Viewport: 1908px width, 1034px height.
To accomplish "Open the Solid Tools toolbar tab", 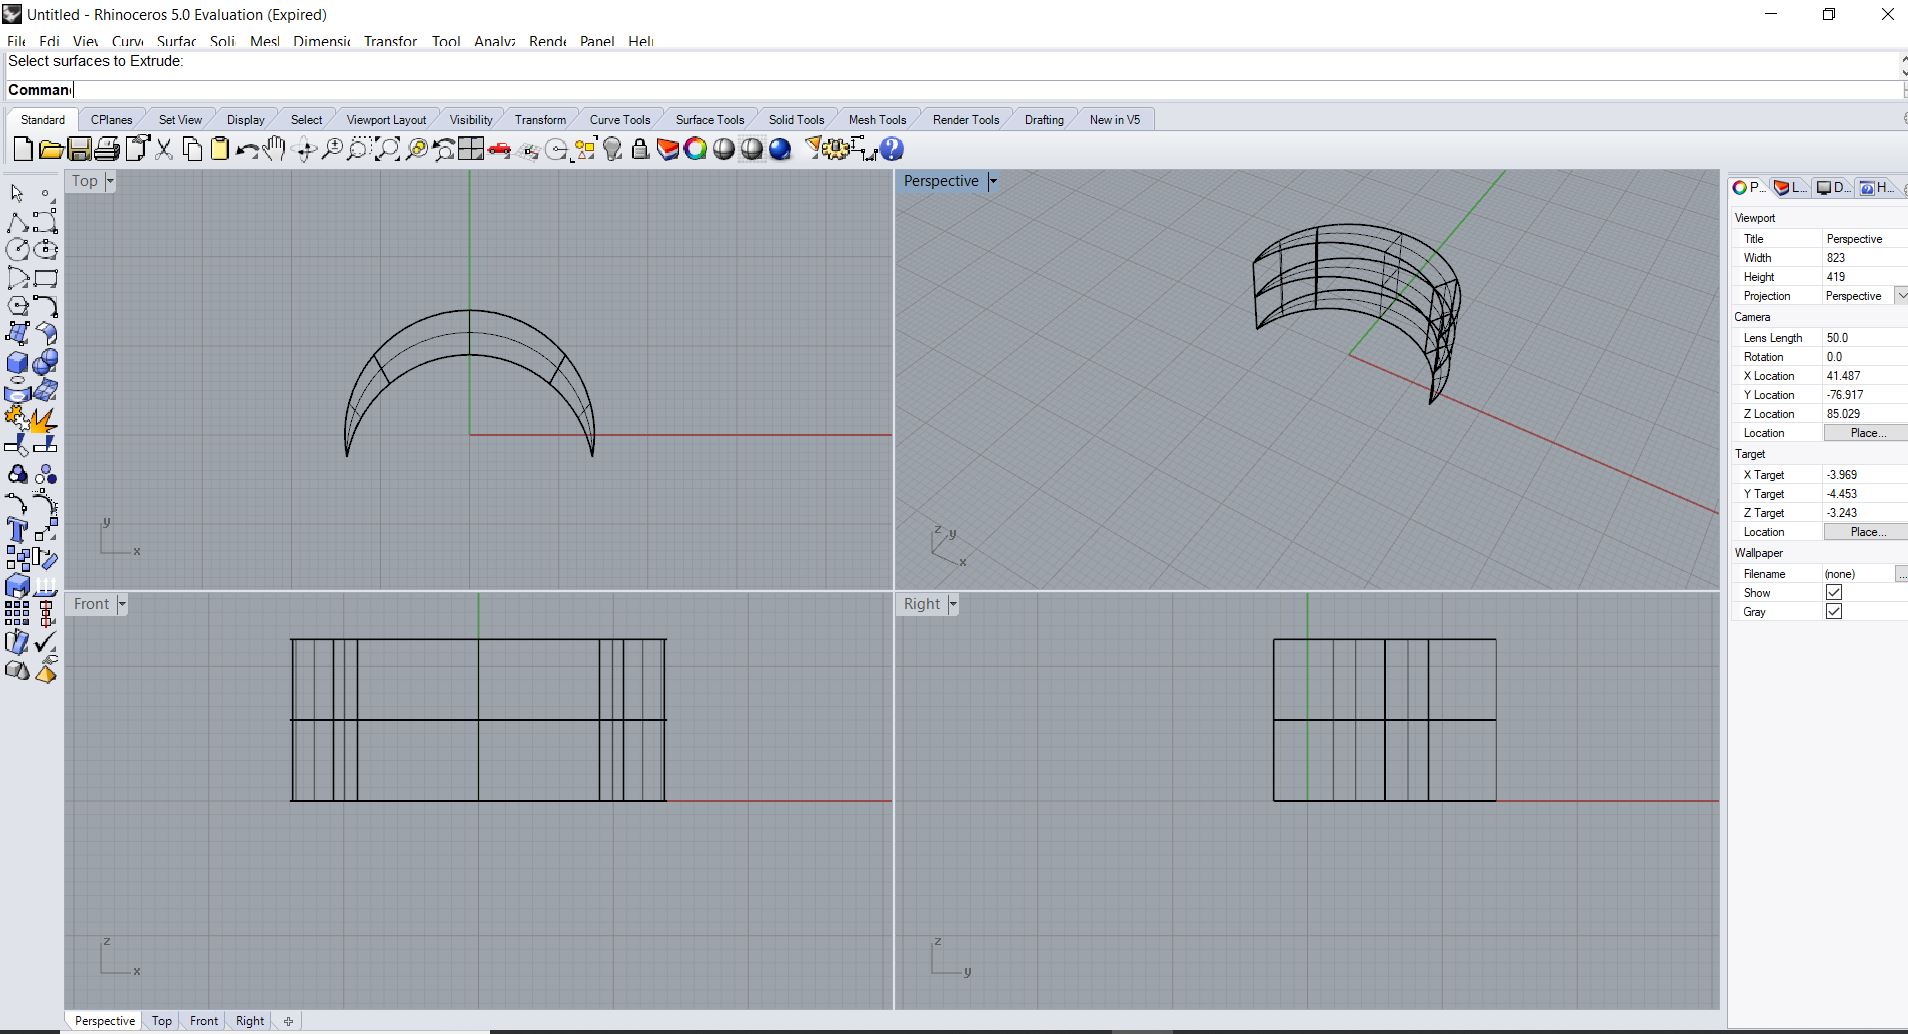I will pyautogui.click(x=796, y=119).
